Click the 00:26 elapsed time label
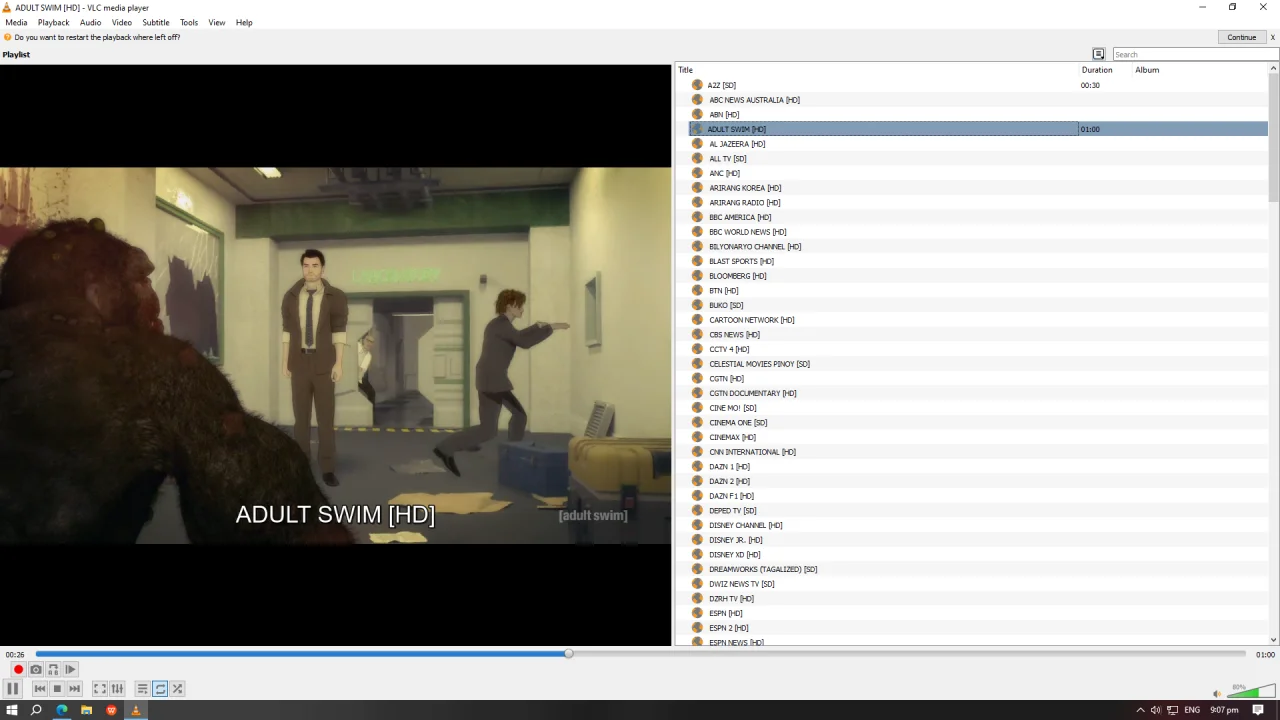Viewport: 1280px width, 720px height. (x=15, y=655)
